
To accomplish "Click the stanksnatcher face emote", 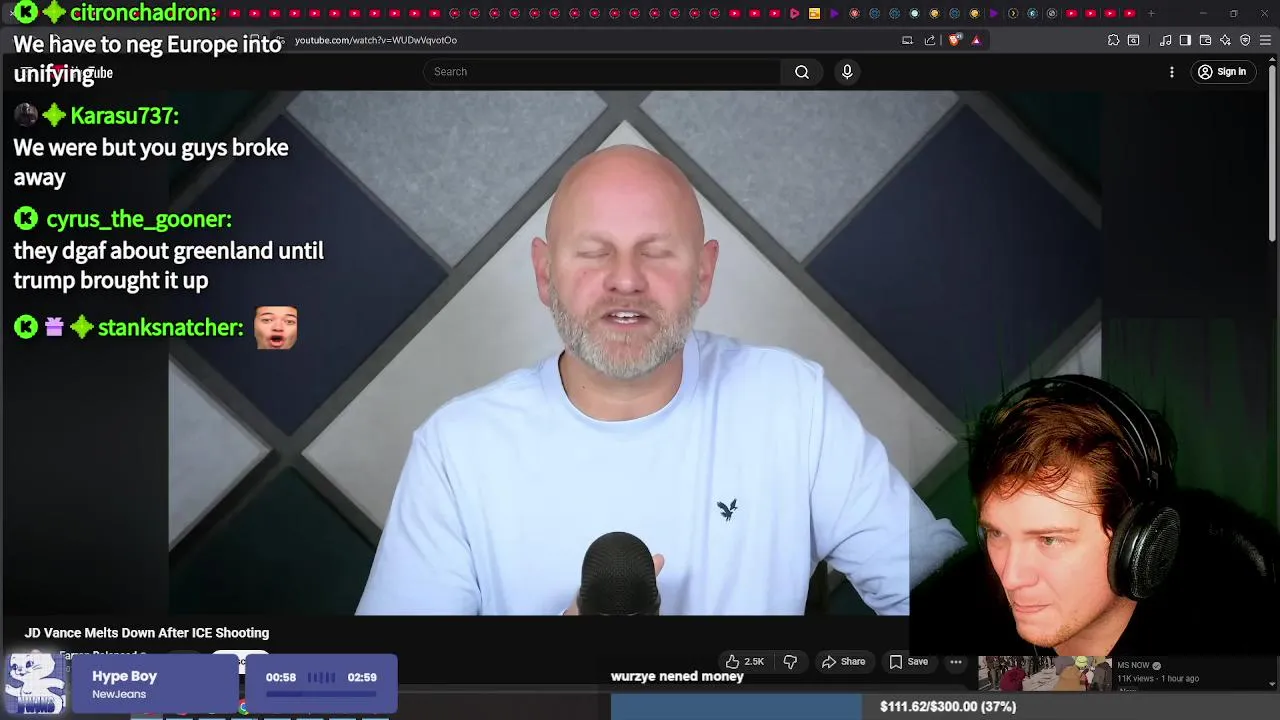I will (x=275, y=328).
